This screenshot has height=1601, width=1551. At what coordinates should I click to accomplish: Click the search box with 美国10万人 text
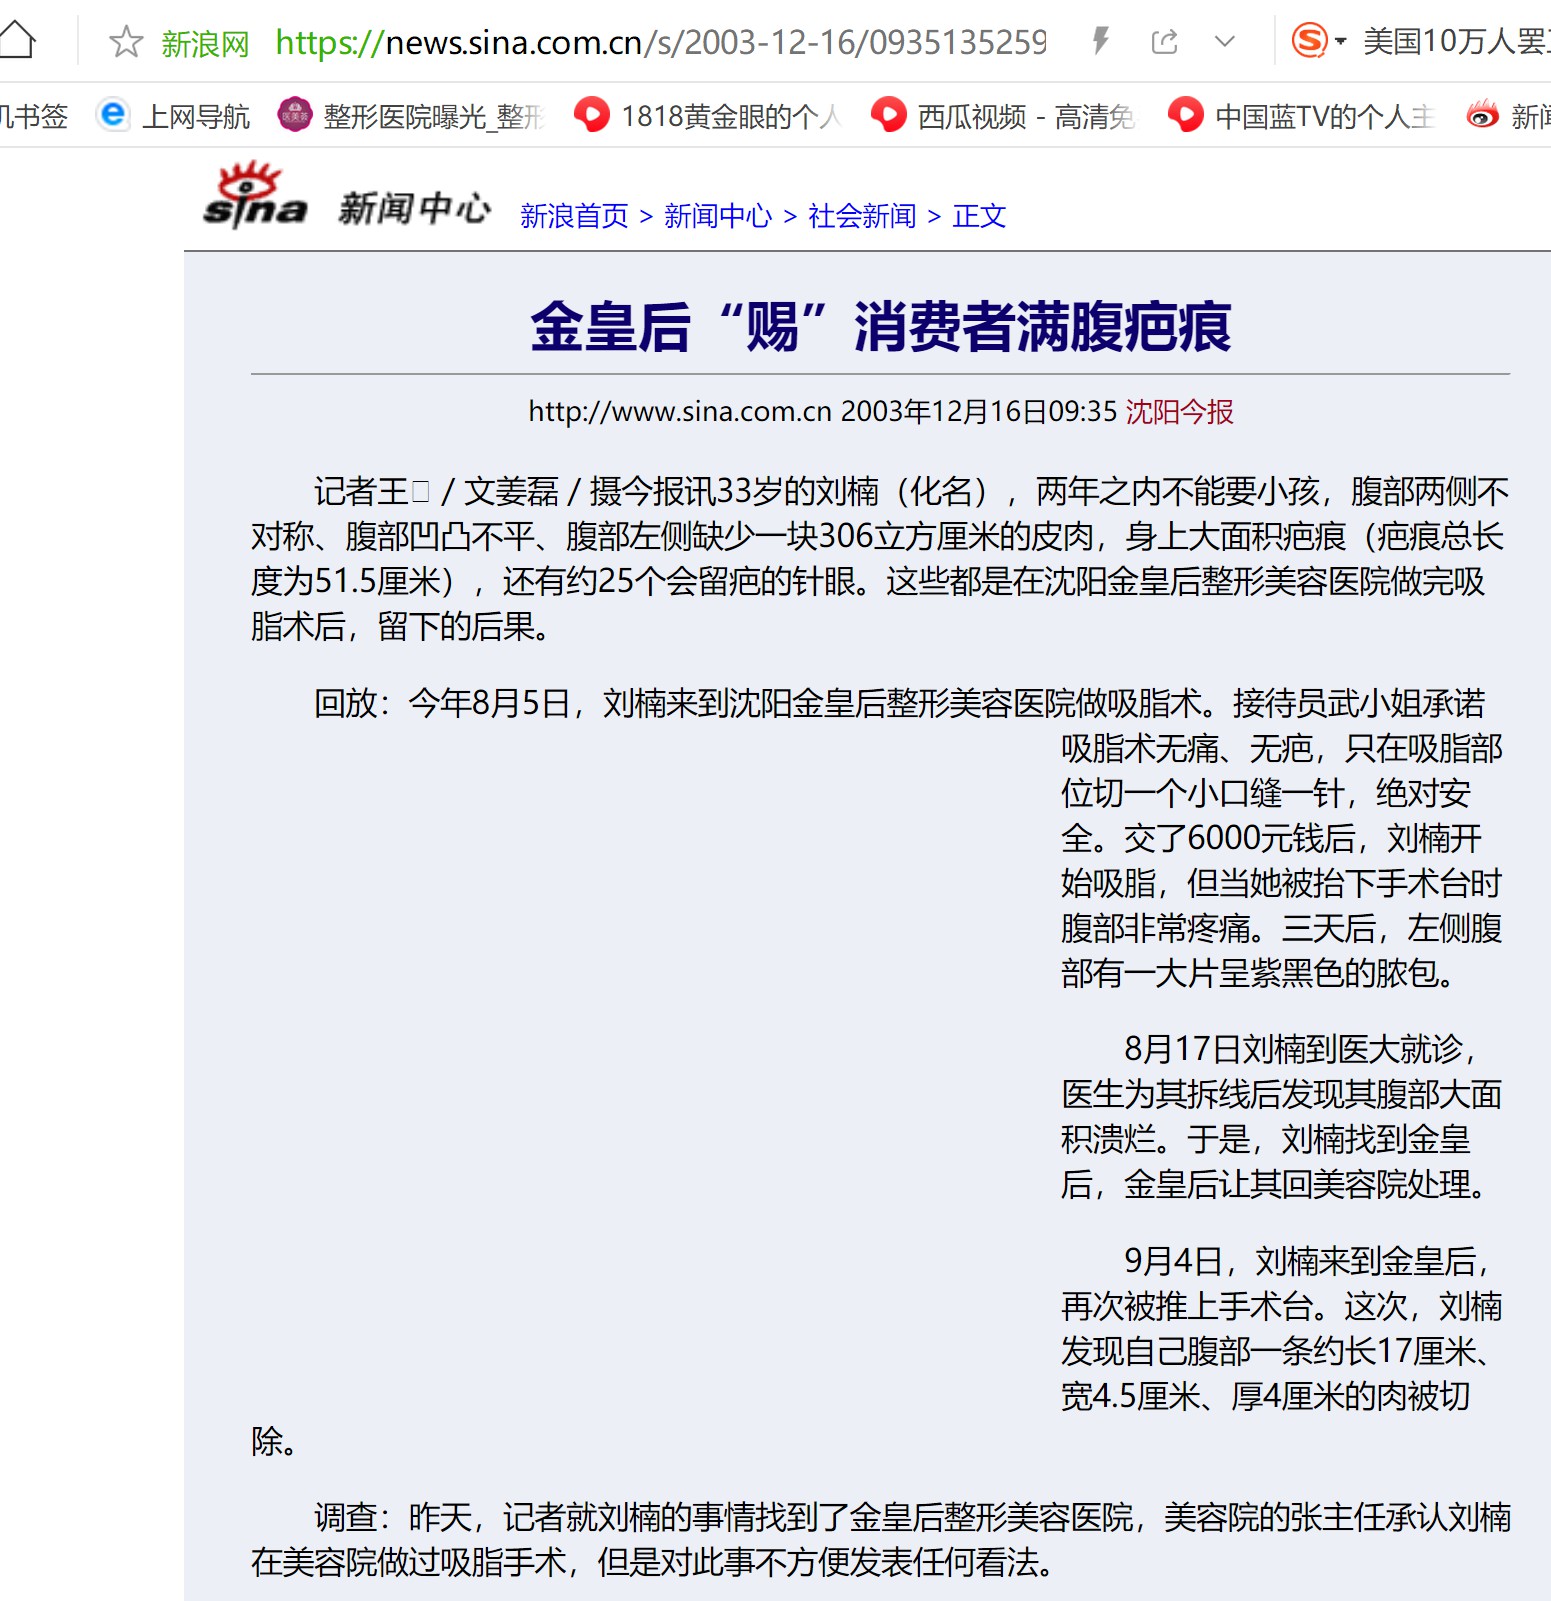point(1456,41)
